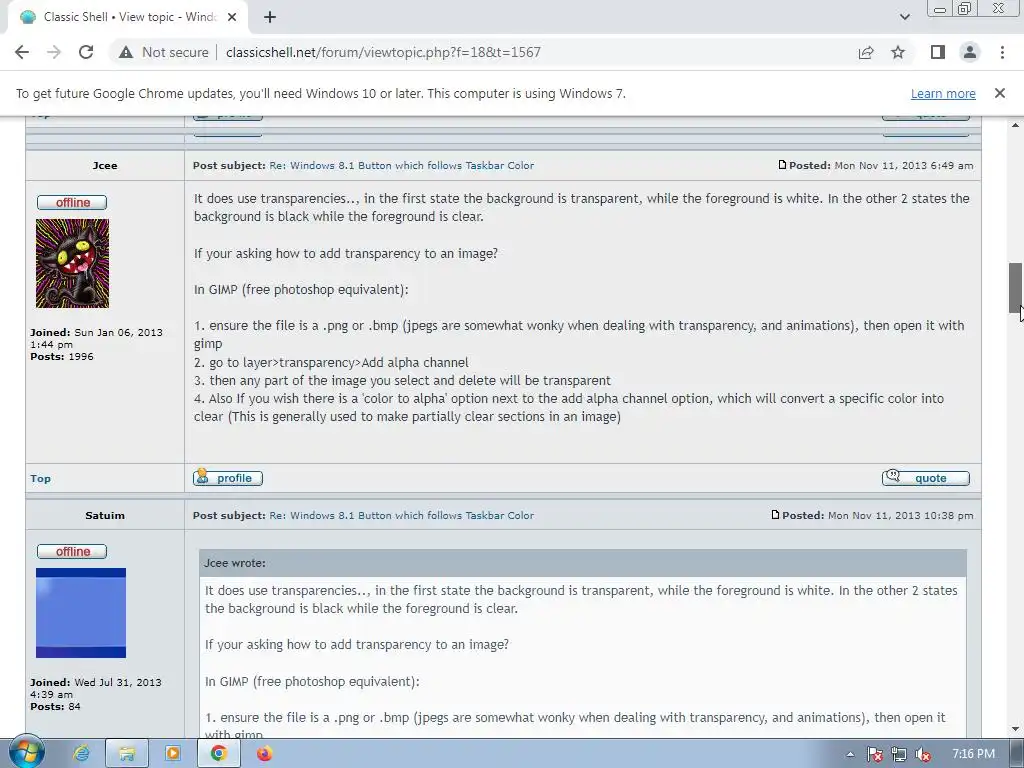The height and width of the screenshot is (768, 1024).
Task: Go back with the browser back arrow
Action: click(22, 52)
